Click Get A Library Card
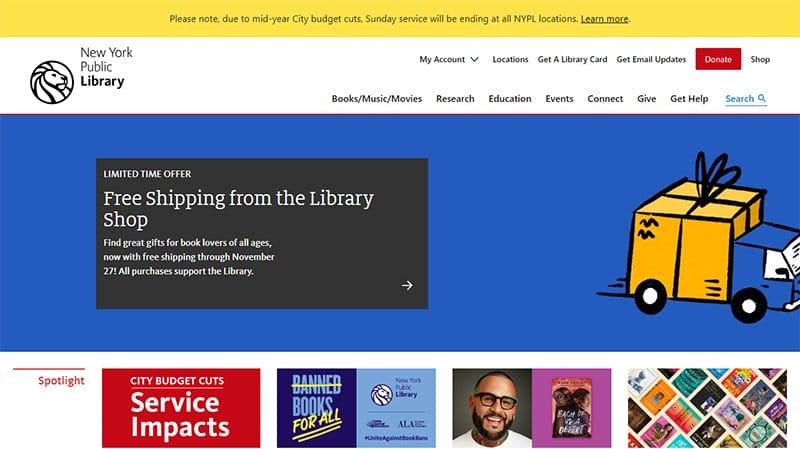This screenshot has width=800, height=449. tap(572, 59)
